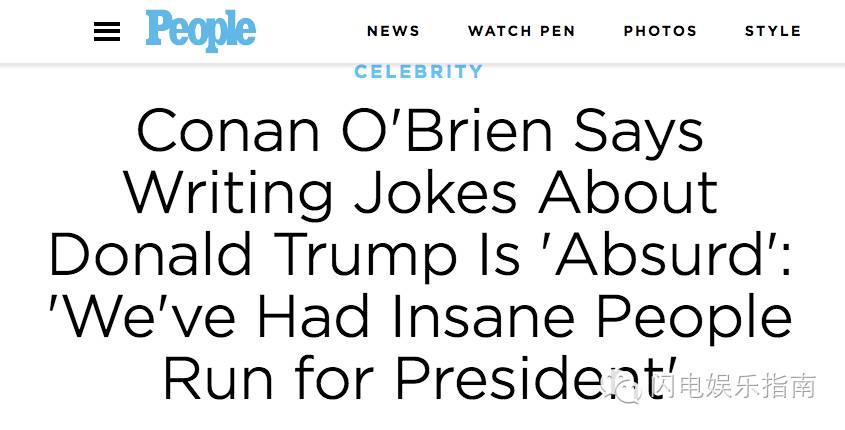Go to the WATCH PEN section
The width and height of the screenshot is (845, 430).
tap(521, 31)
